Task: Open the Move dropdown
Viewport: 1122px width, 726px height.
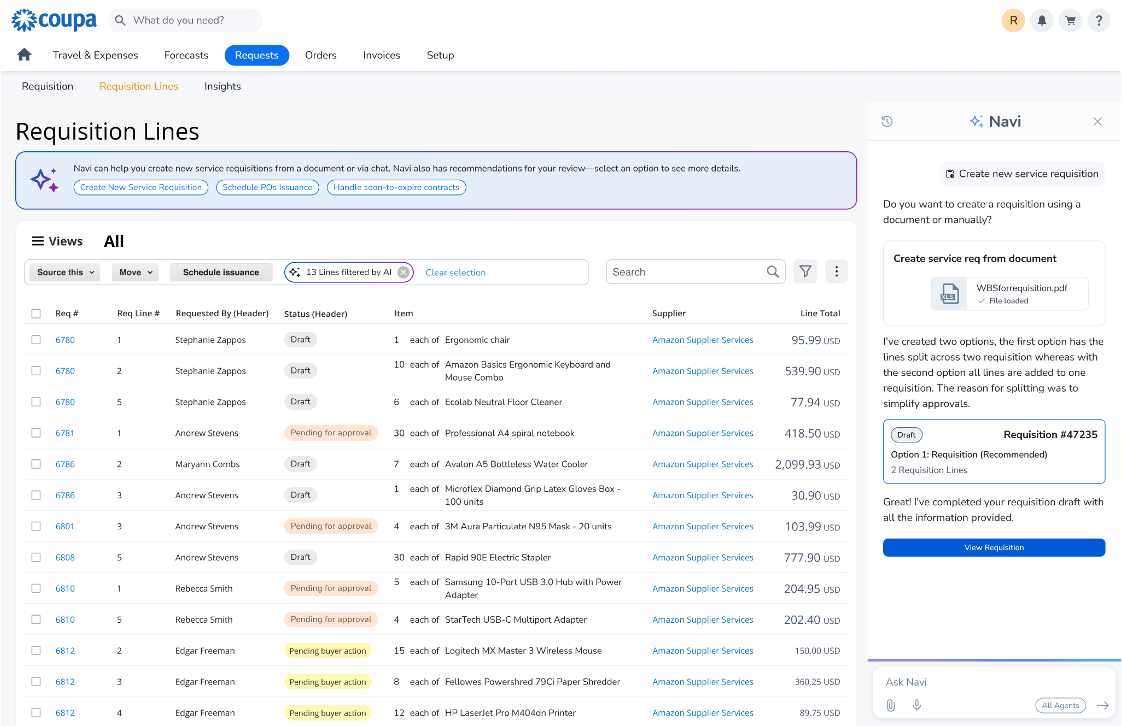Action: coord(135,273)
